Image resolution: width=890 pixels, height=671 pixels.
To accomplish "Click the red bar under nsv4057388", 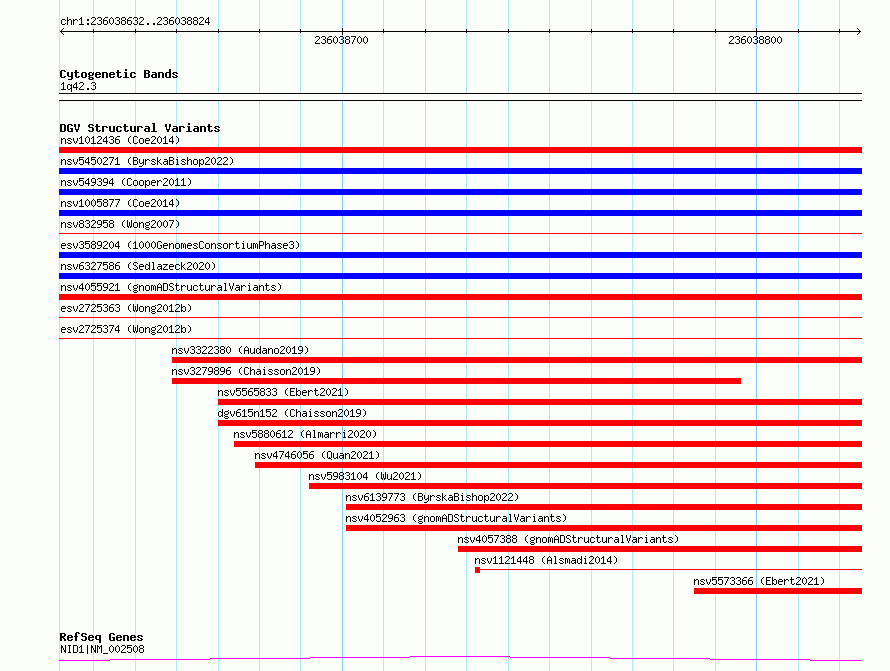I will [x=660, y=549].
